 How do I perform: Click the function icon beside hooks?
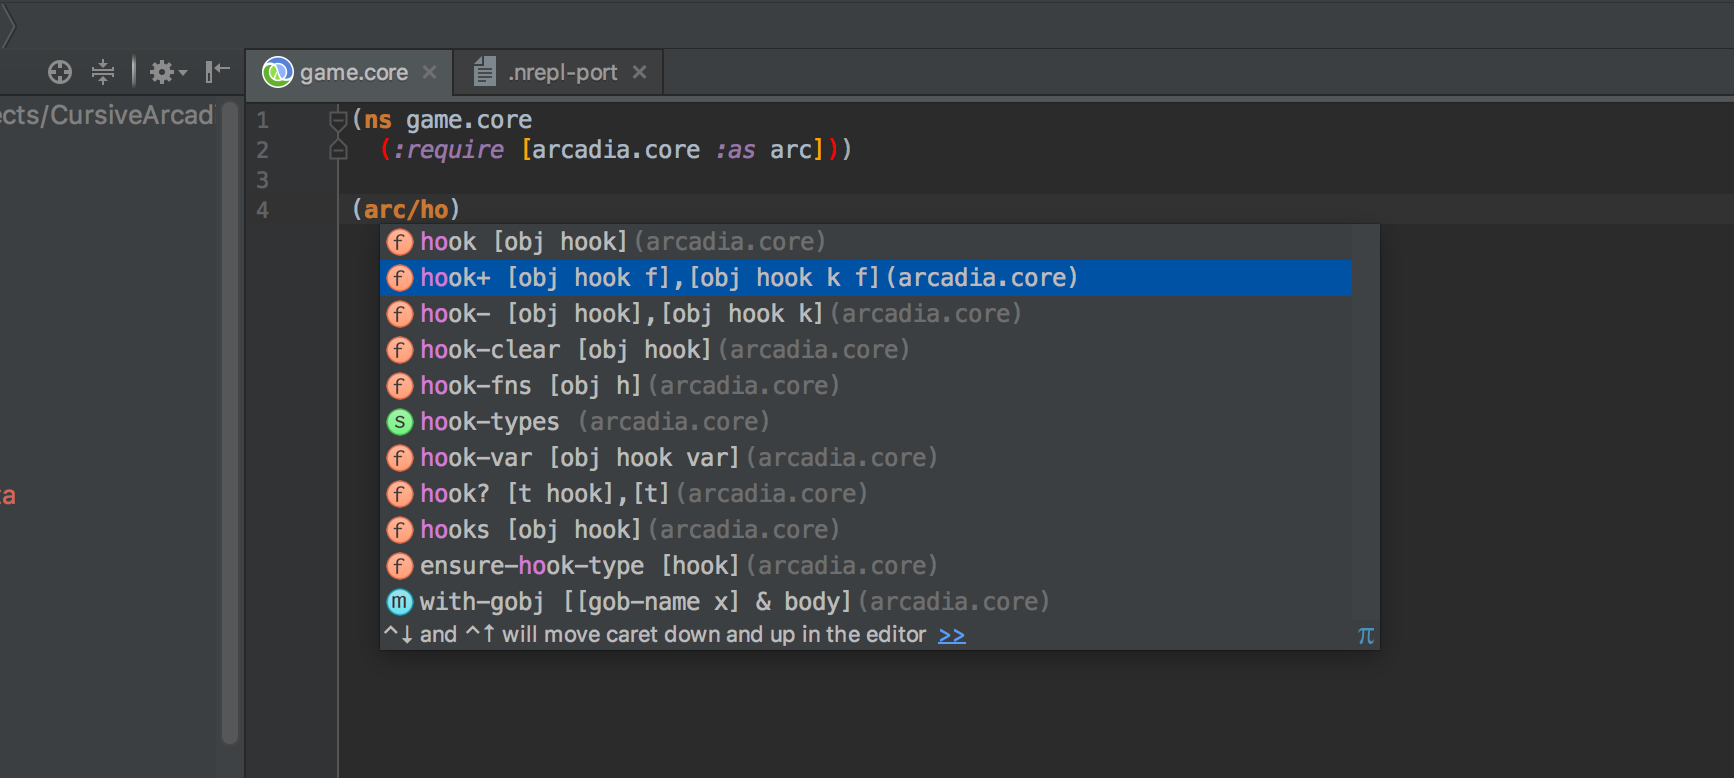(x=400, y=530)
